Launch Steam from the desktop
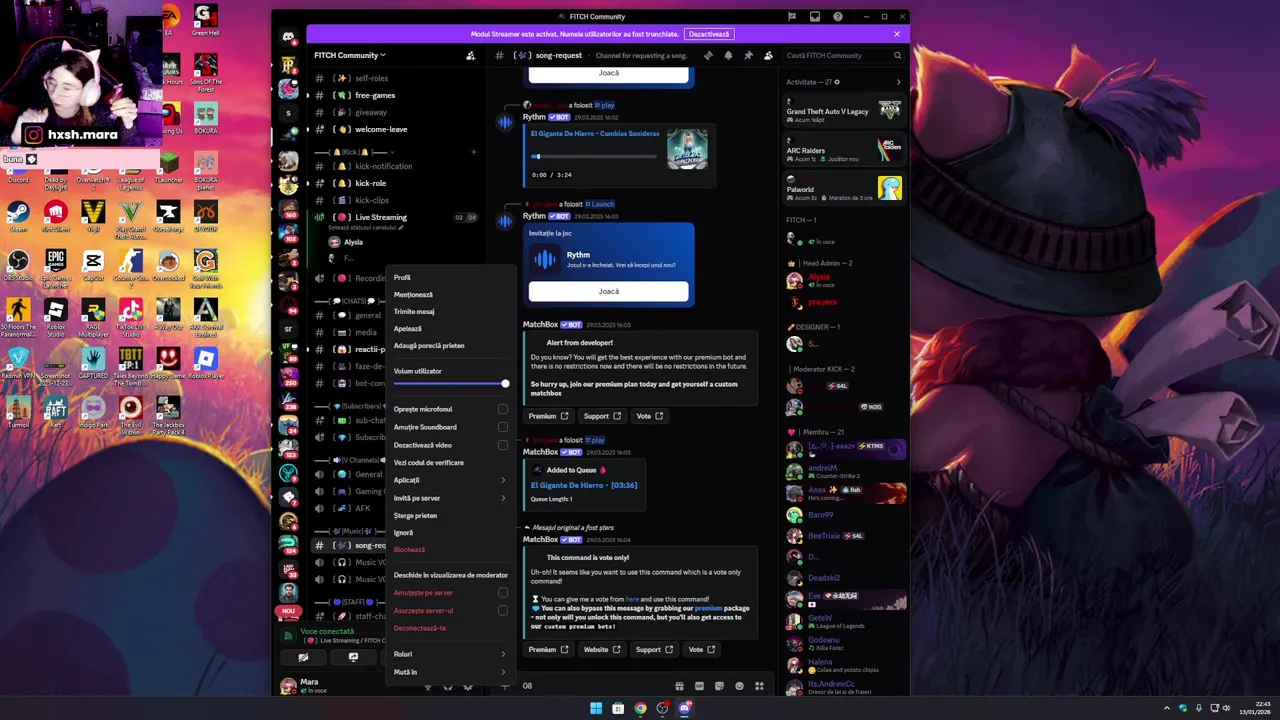 click(x=18, y=216)
